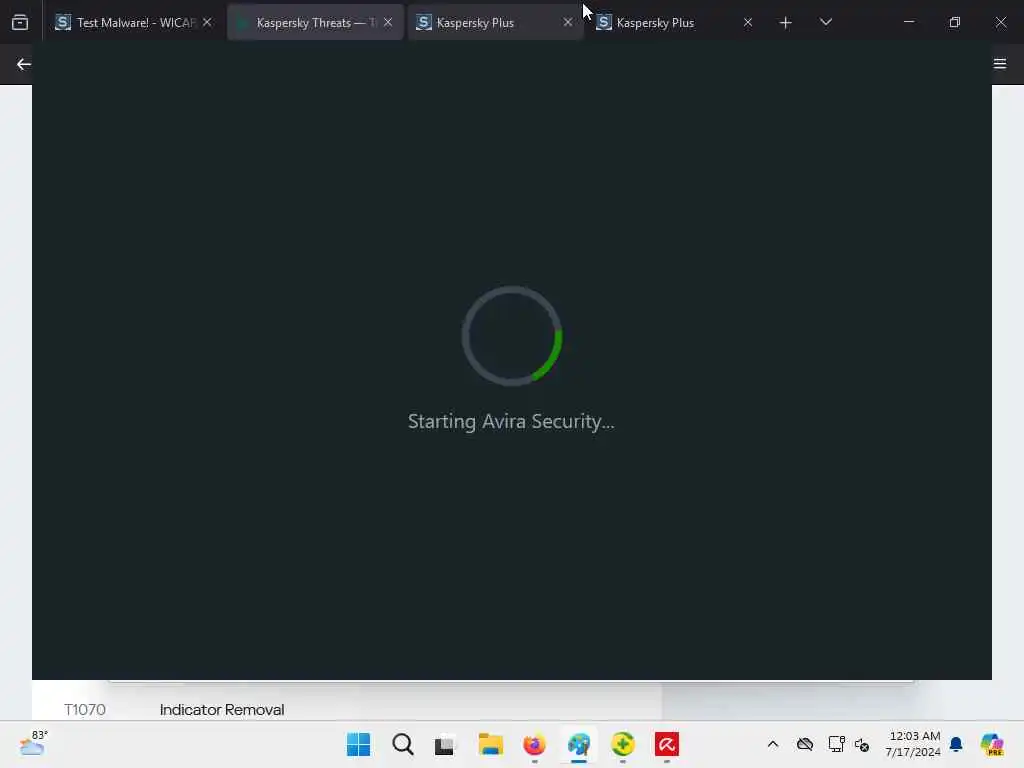Open the notifications bell icon
This screenshot has height=768, width=1024.
(x=957, y=744)
